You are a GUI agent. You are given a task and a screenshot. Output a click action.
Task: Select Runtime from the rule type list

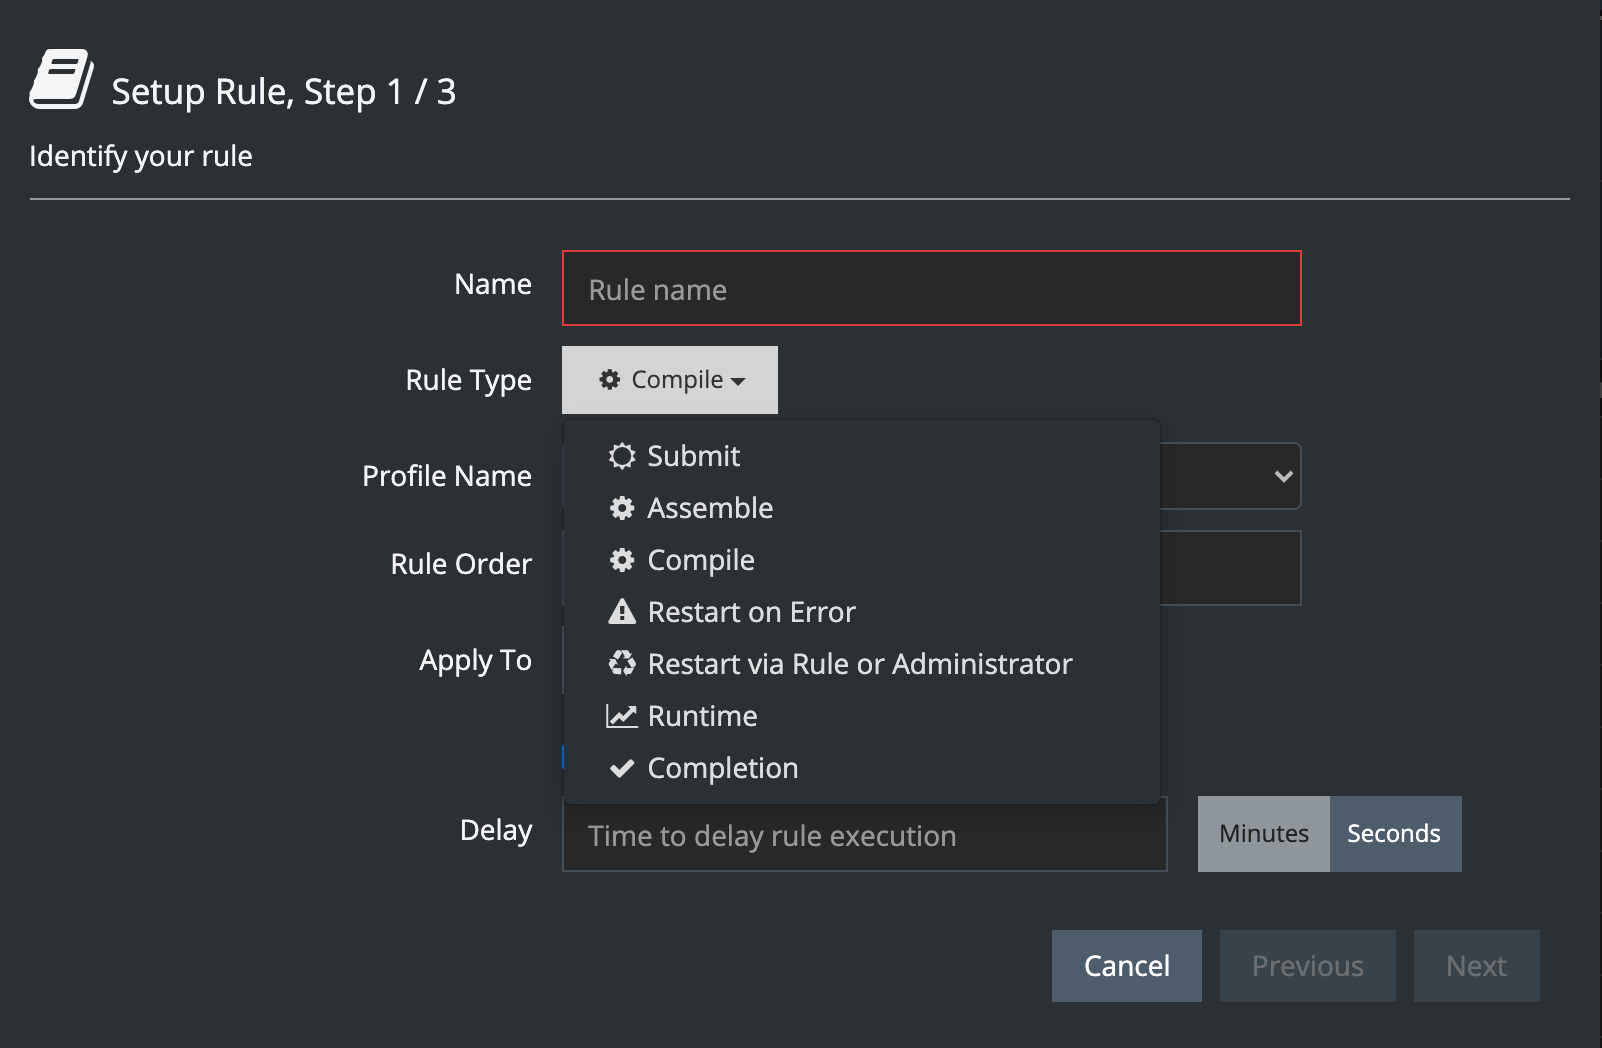tap(702, 716)
